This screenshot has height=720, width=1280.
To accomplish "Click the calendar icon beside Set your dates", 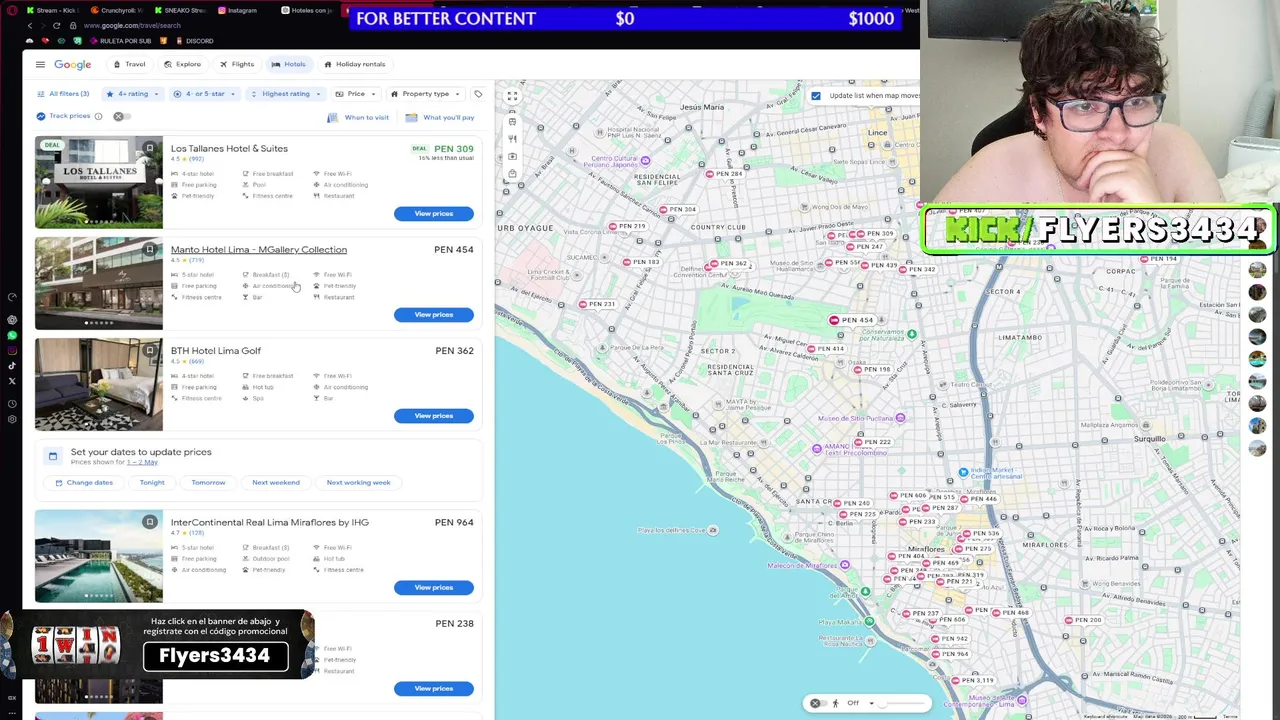I will pyautogui.click(x=53, y=456).
